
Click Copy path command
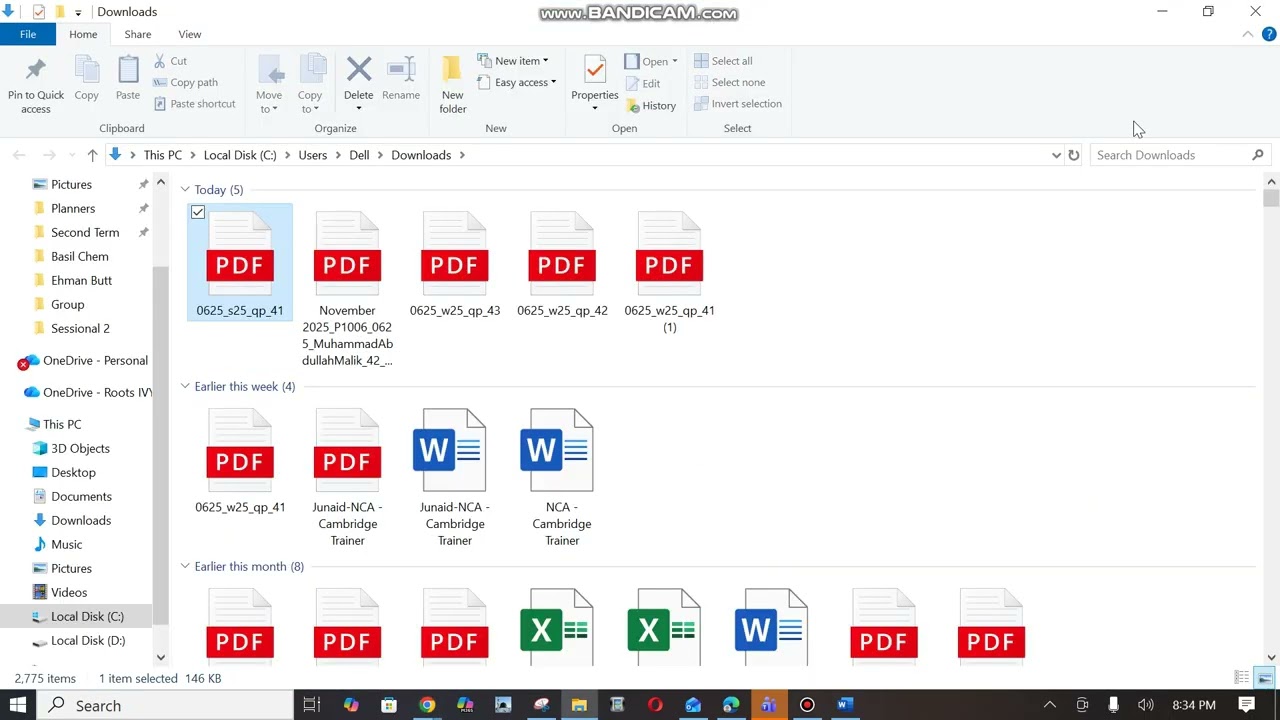(186, 83)
